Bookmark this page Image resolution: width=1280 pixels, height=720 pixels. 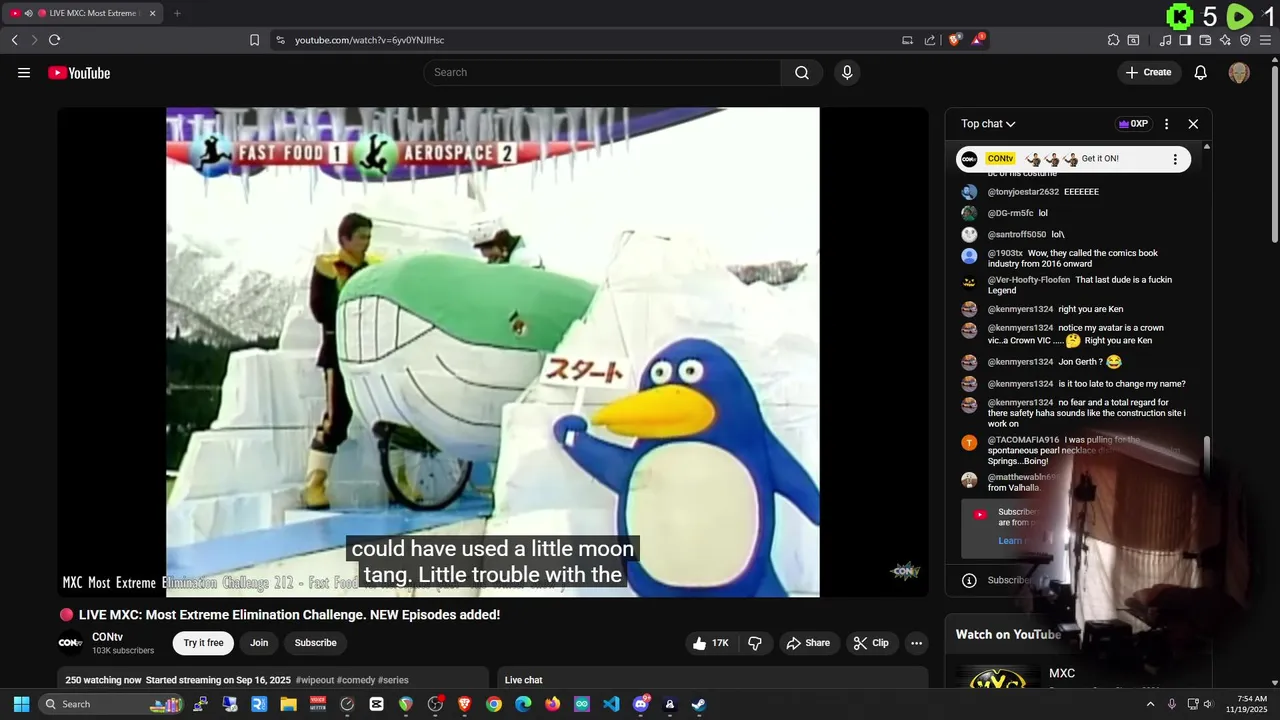point(254,40)
